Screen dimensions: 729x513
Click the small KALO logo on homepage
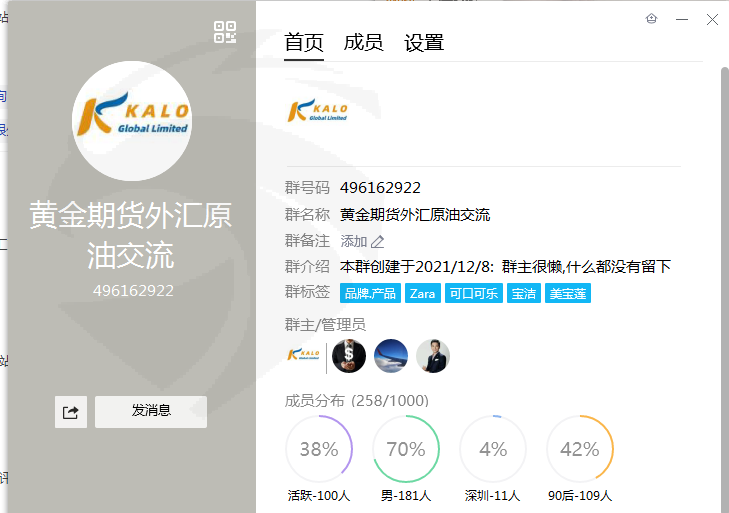(318, 111)
